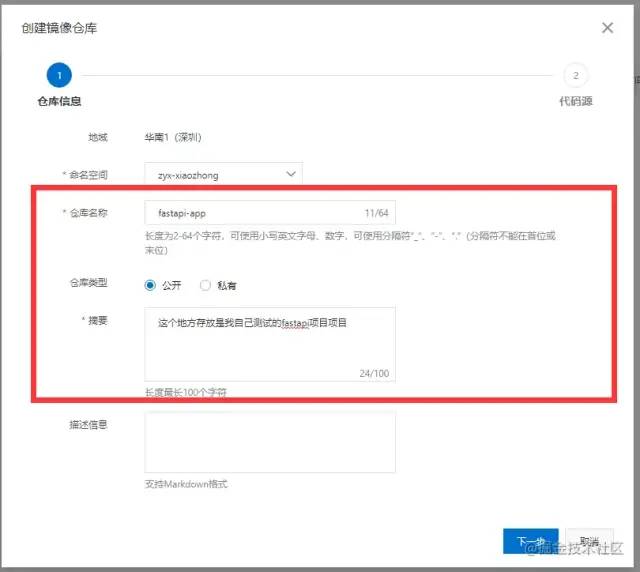The image size is (640, 572).
Task: Click inside the 摘要 text area
Action: (270, 345)
